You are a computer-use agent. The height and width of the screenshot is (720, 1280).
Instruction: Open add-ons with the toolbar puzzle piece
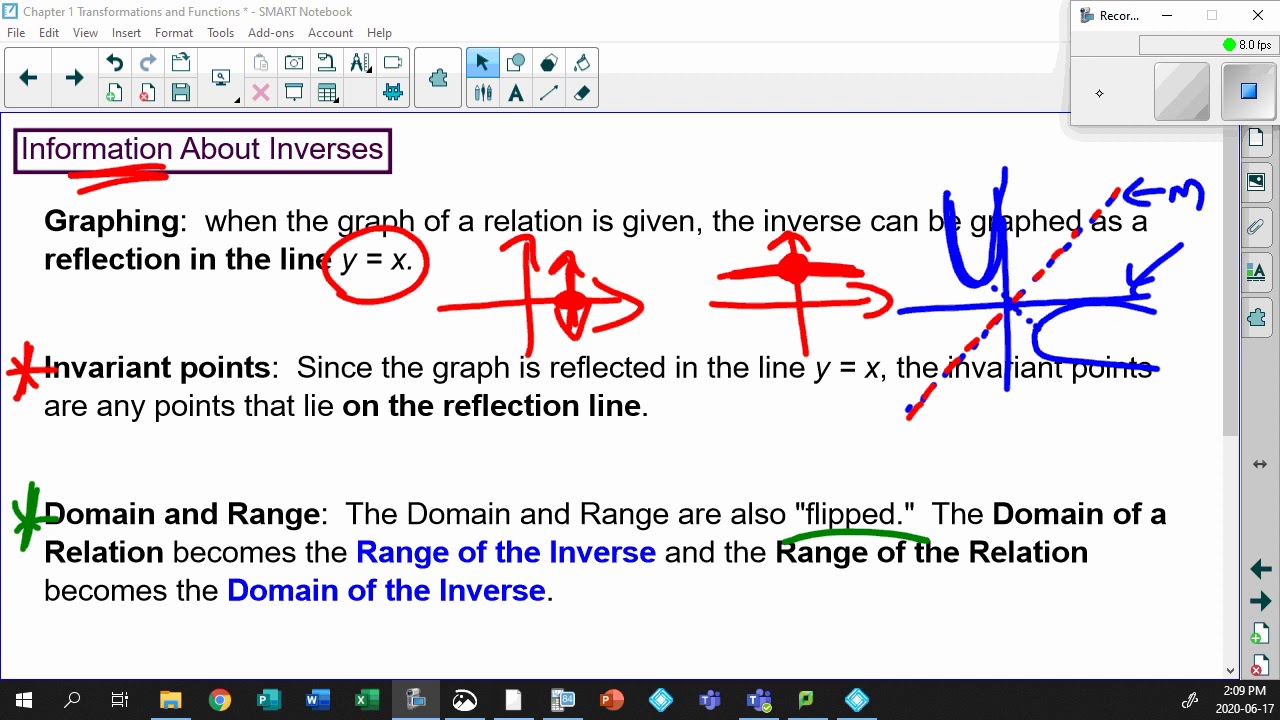438,78
